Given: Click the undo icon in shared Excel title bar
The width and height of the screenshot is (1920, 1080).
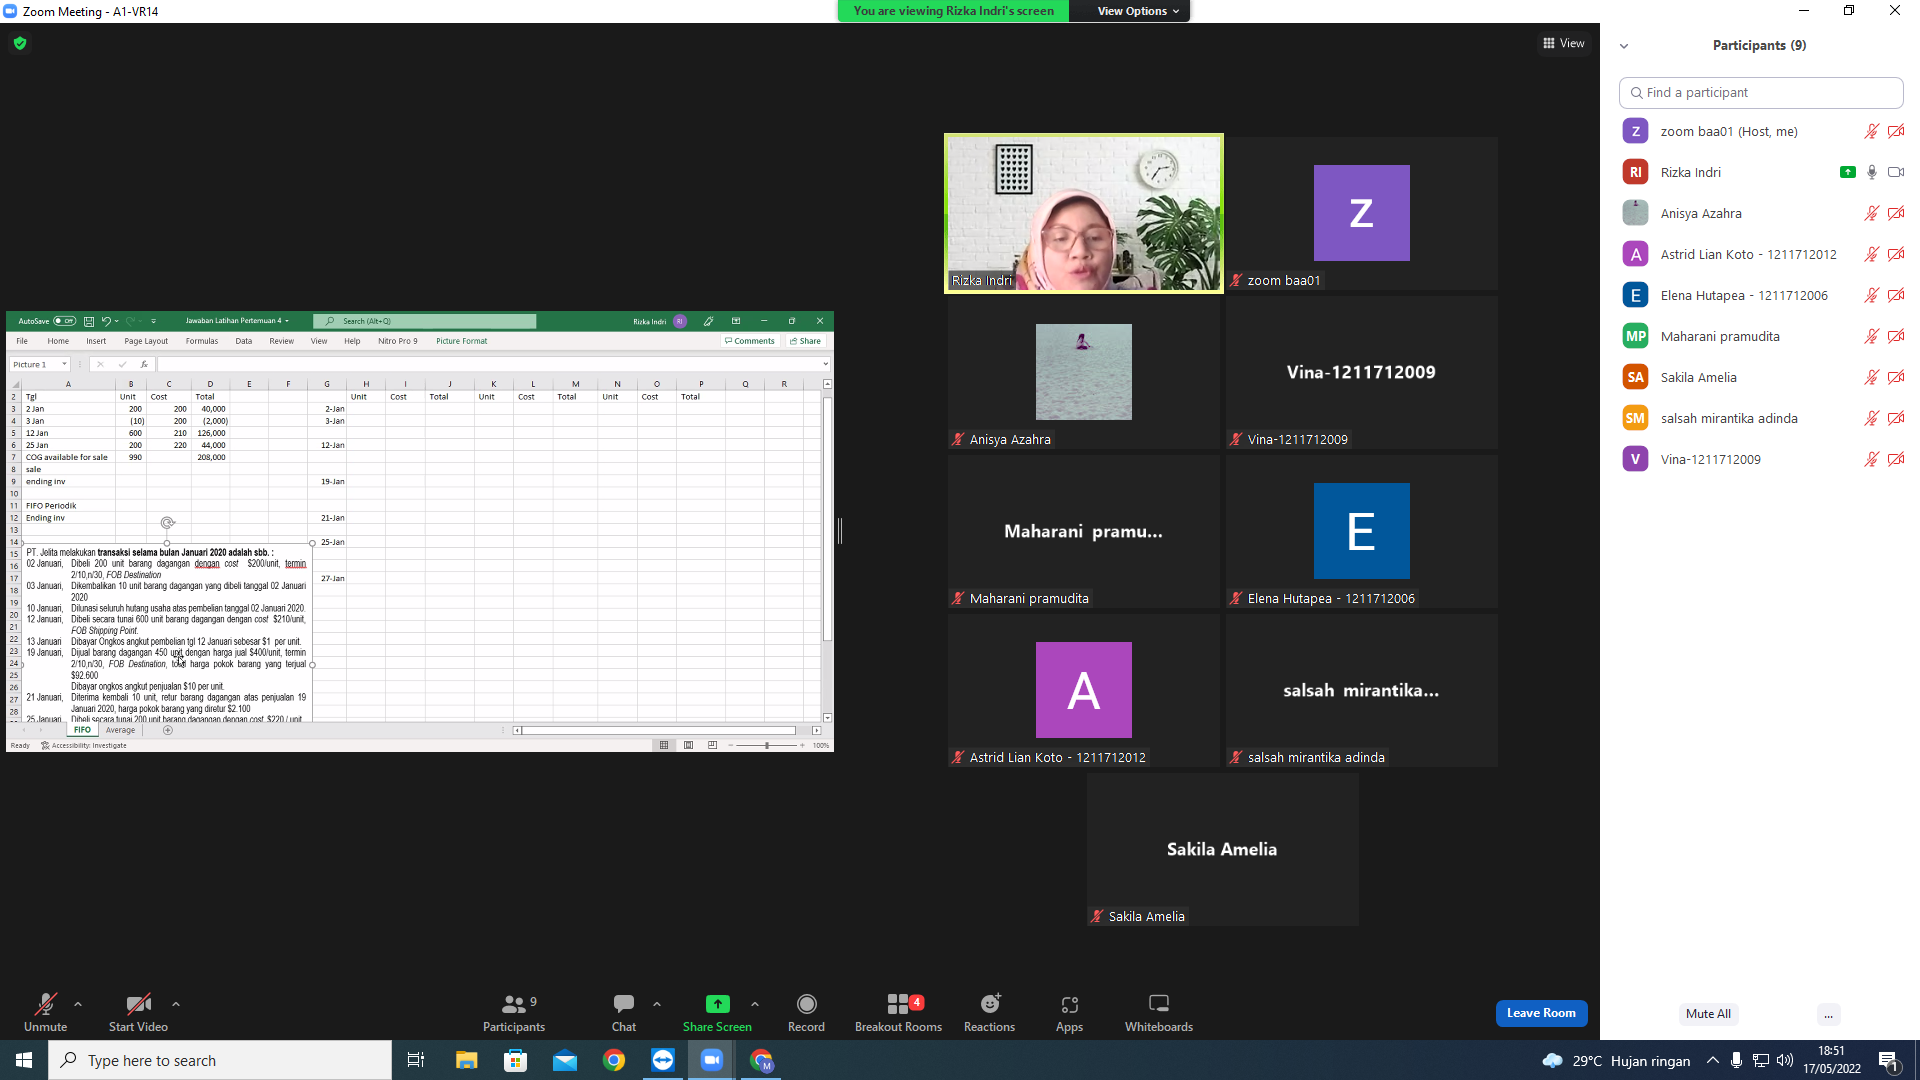Looking at the screenshot, I should (x=105, y=321).
